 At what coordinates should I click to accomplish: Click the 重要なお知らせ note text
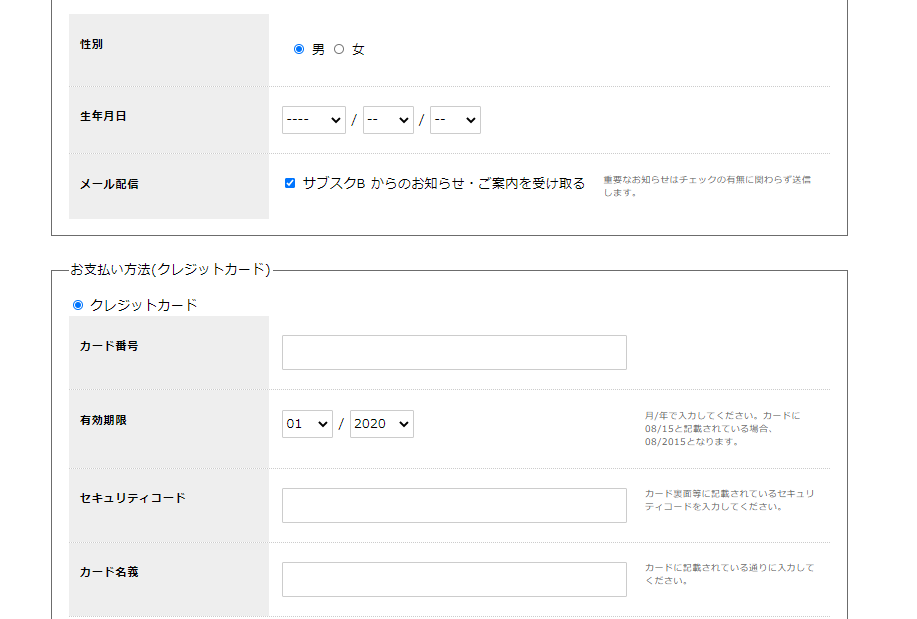[707, 186]
